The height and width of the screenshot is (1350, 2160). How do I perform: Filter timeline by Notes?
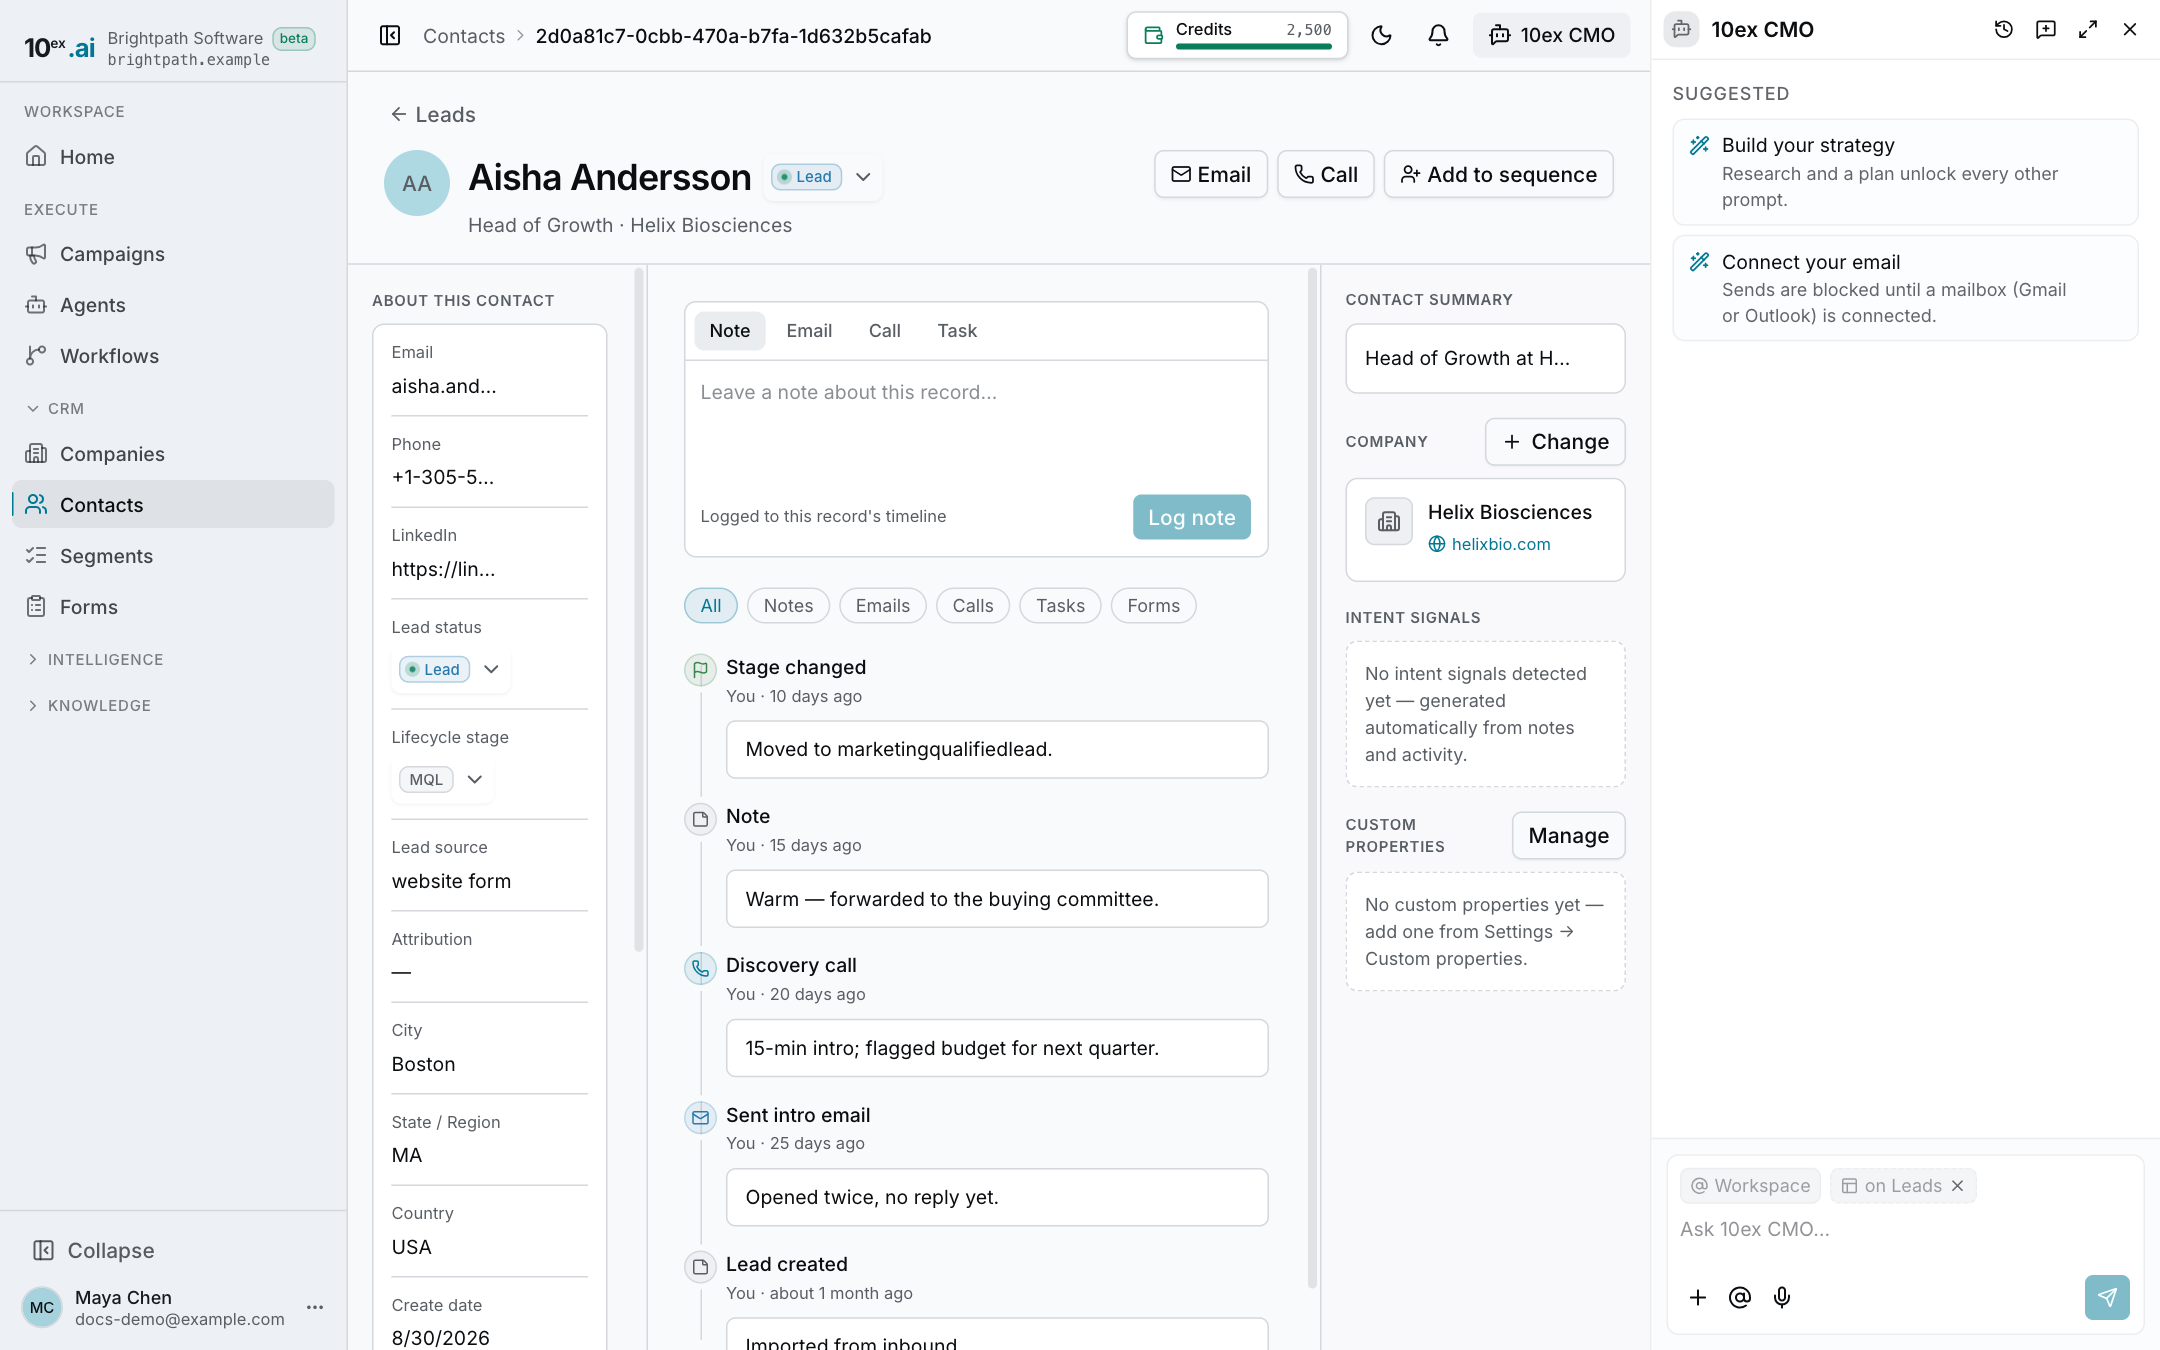click(x=788, y=606)
